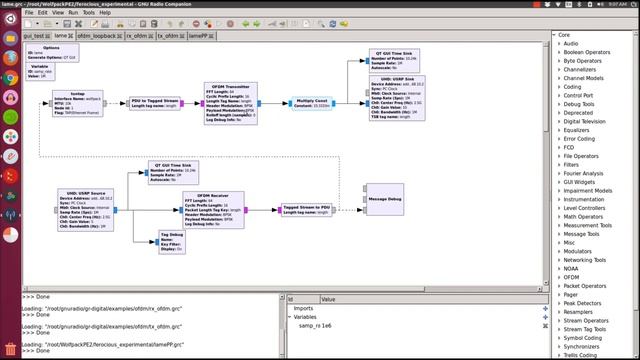640x360 pixels.
Task: Expand the Channel Models category
Action: pyautogui.click(x=560, y=78)
